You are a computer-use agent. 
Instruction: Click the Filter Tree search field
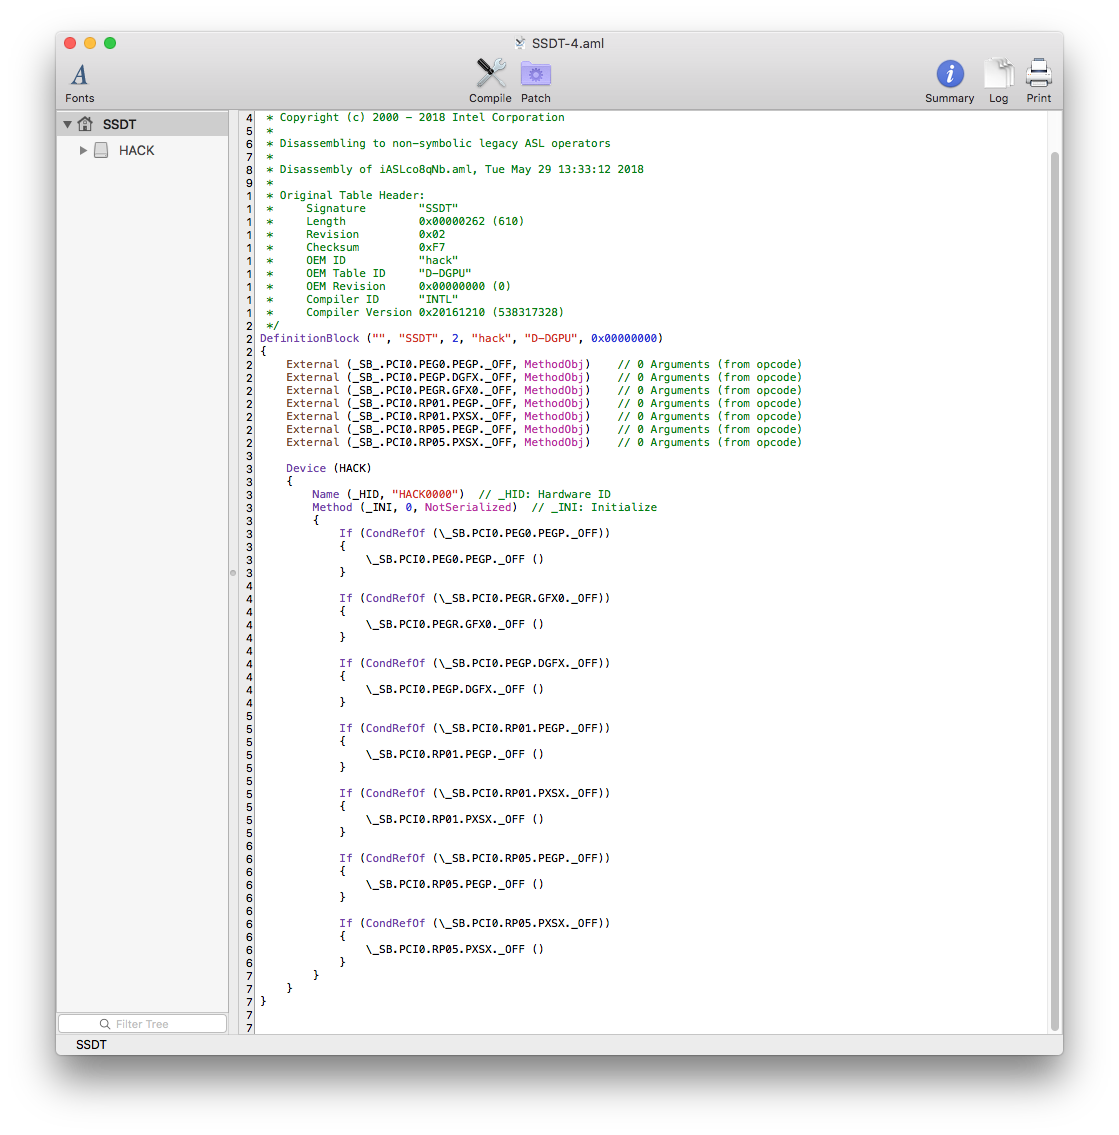(142, 1024)
